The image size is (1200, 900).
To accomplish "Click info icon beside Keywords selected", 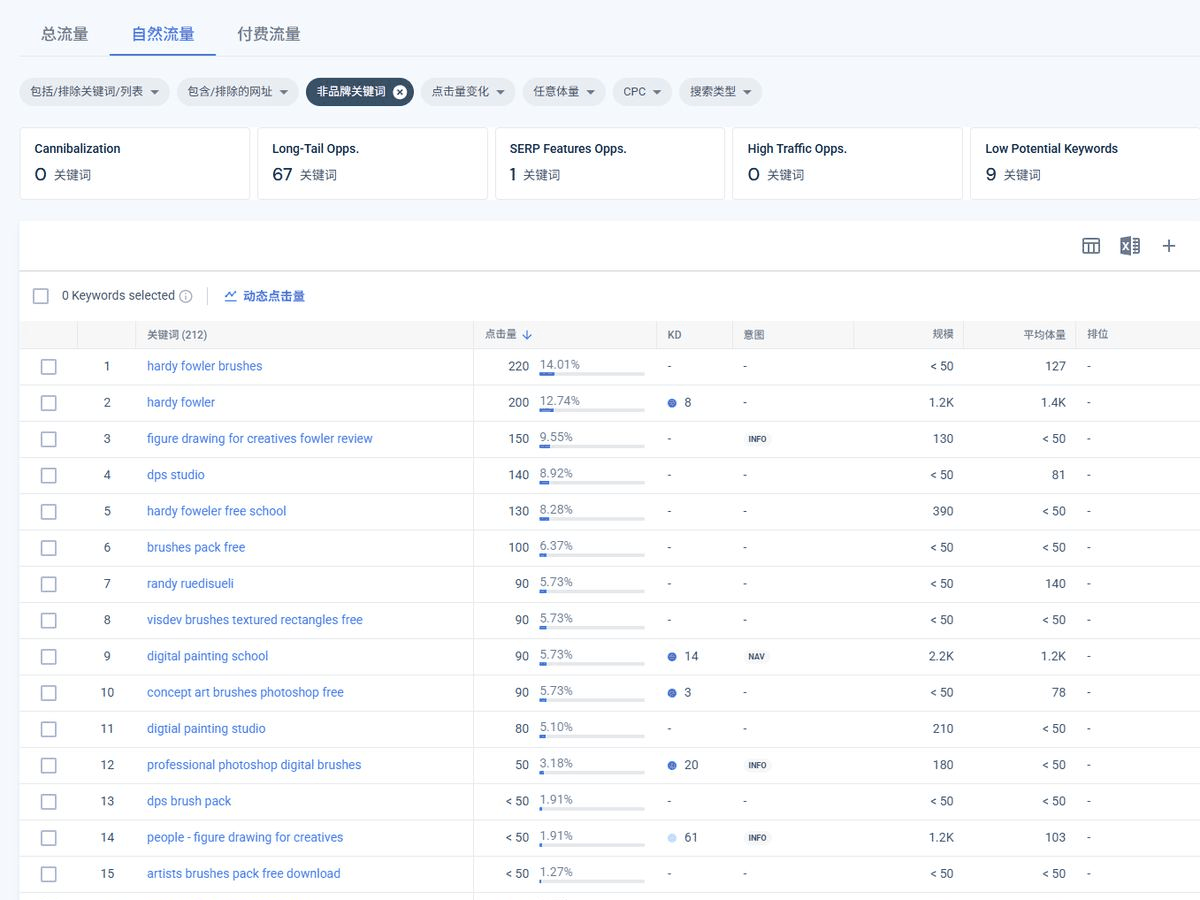I will tap(185, 296).
